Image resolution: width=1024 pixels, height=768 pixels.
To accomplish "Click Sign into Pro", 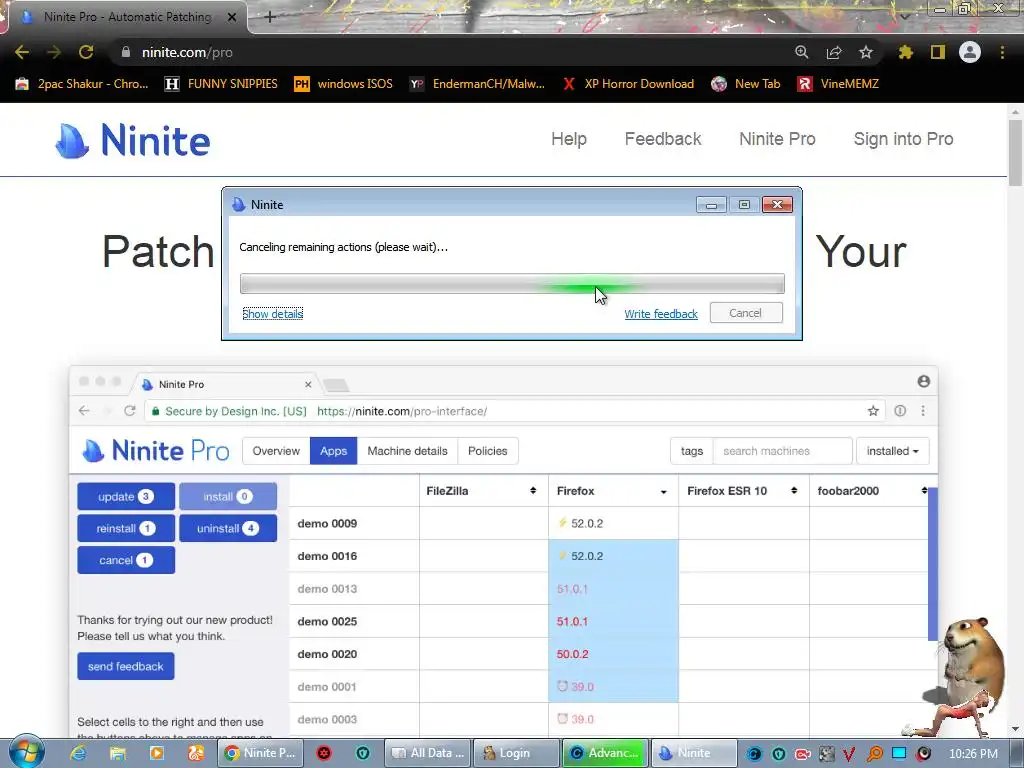I will pyautogui.click(x=903, y=139).
